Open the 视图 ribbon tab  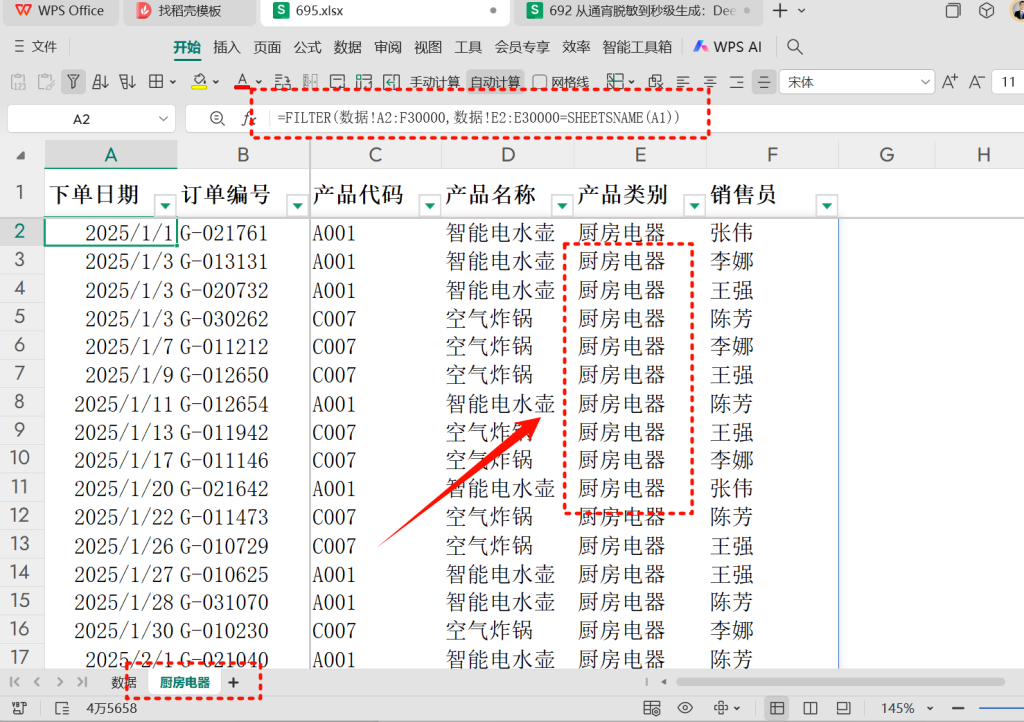click(428, 47)
